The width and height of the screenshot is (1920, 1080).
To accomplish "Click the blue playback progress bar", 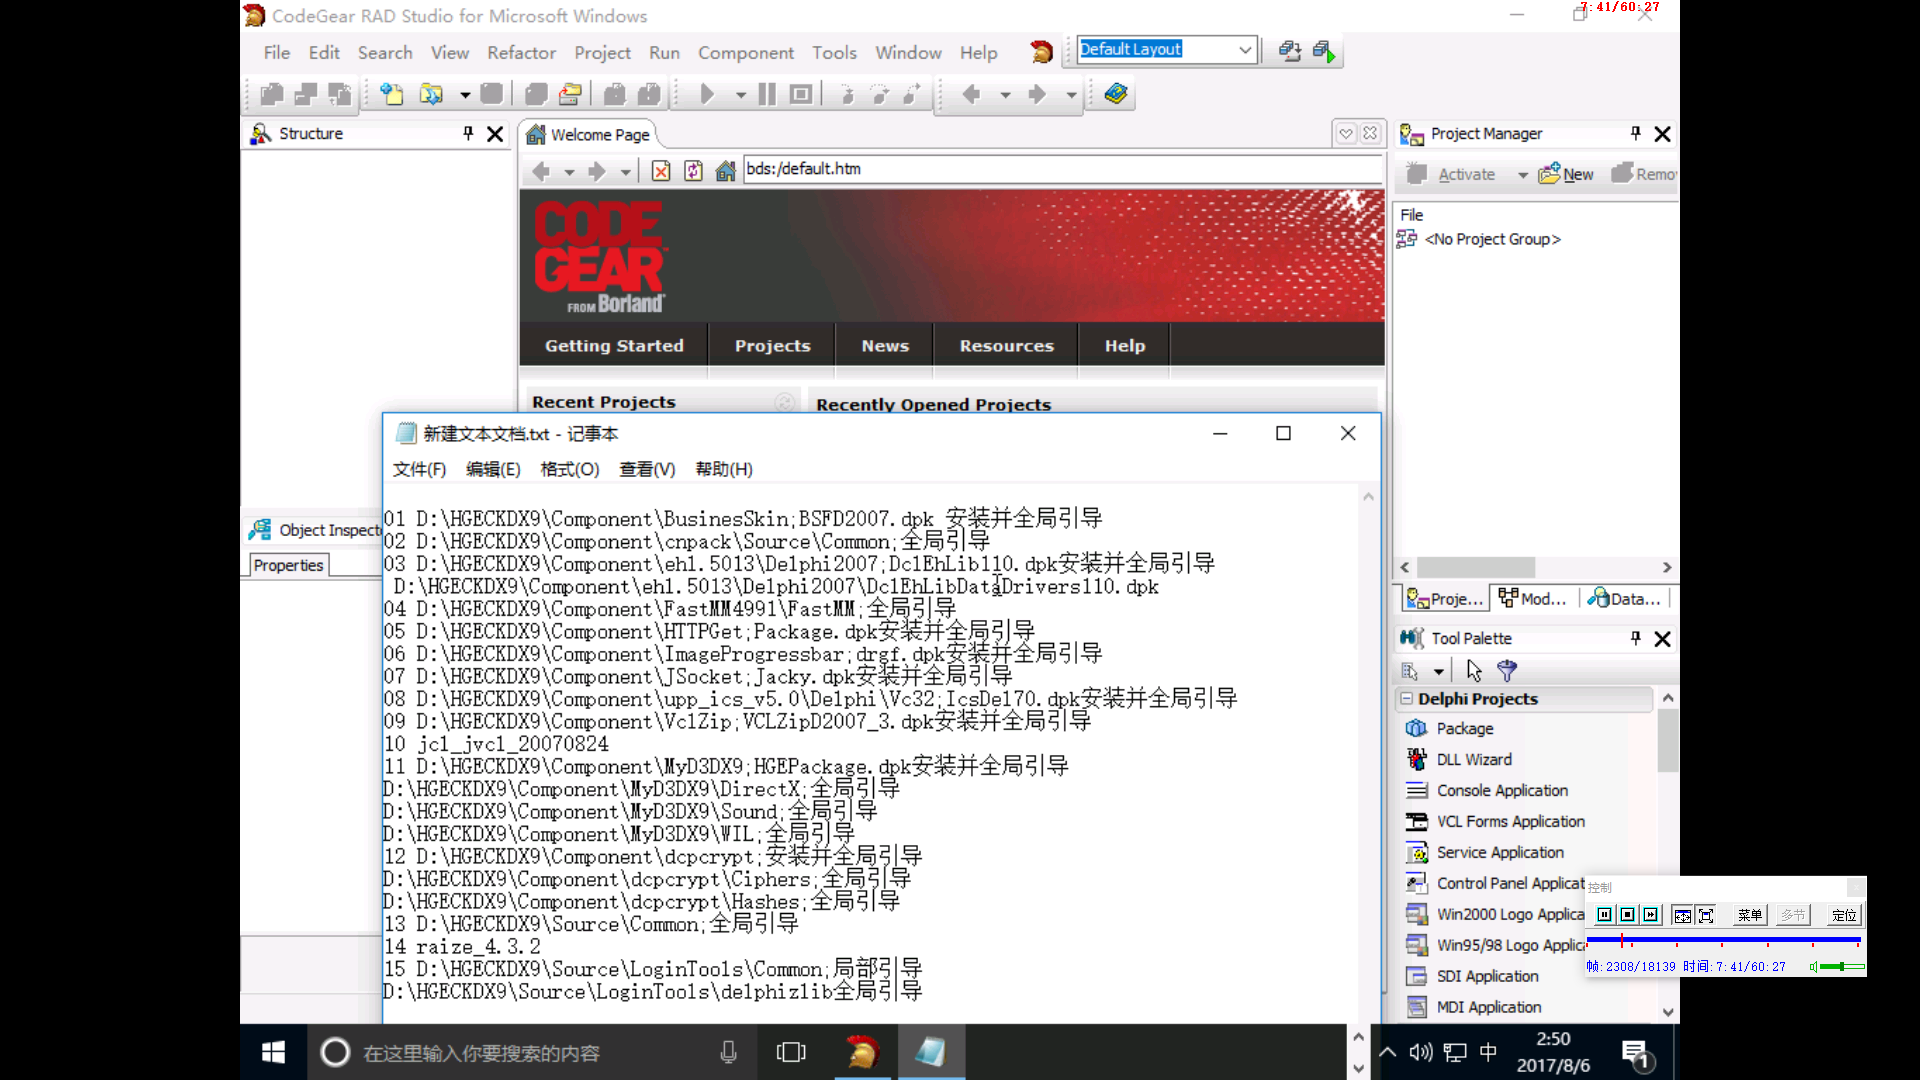I will 1723,940.
